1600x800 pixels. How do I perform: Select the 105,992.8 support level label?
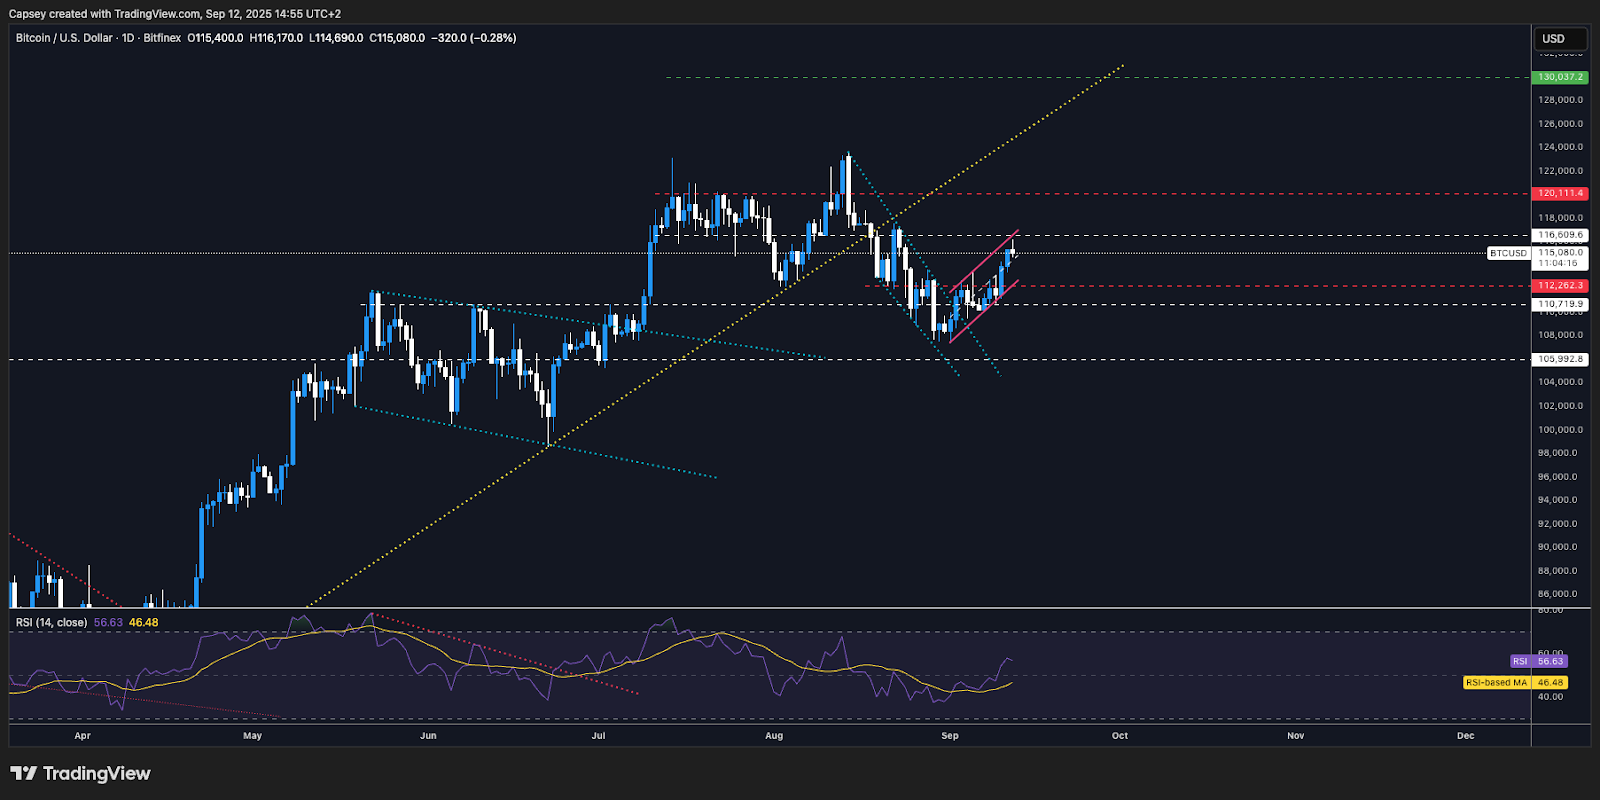pos(1560,359)
